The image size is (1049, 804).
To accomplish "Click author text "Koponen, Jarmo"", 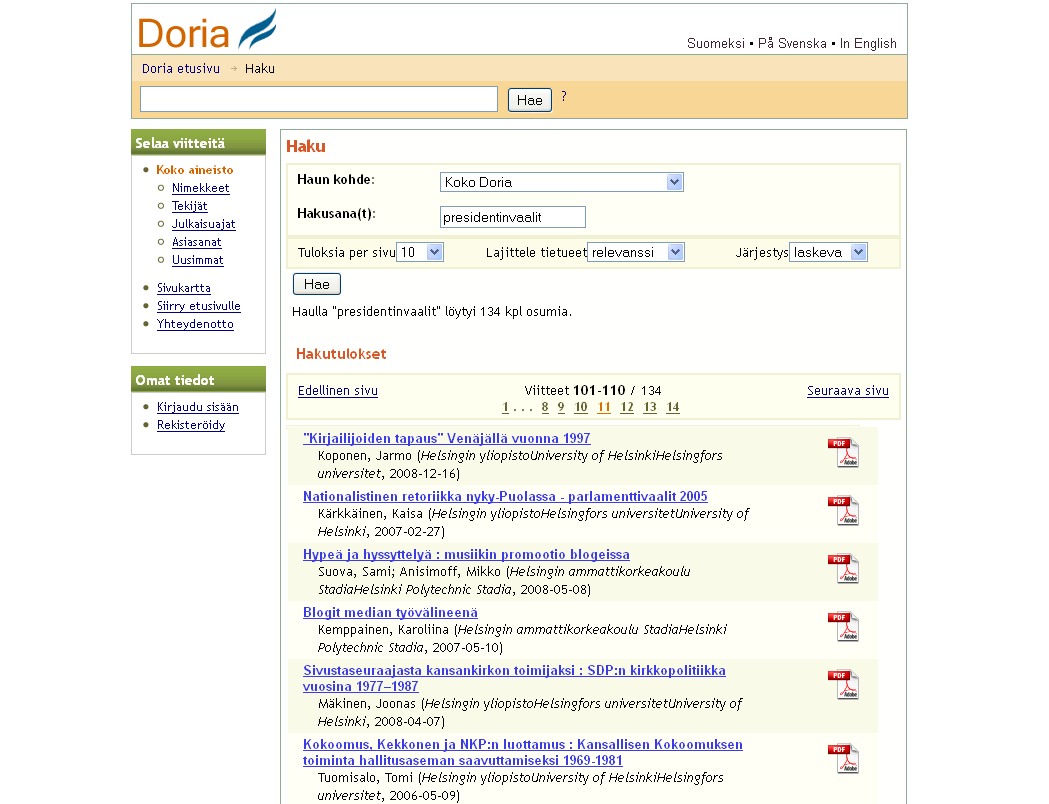I will [x=365, y=456].
